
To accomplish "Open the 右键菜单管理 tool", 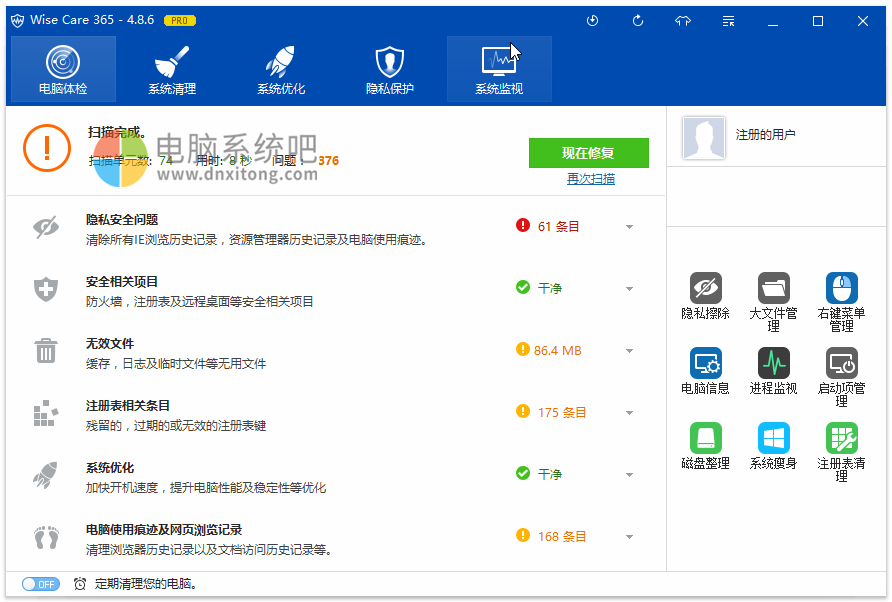I will click(841, 302).
